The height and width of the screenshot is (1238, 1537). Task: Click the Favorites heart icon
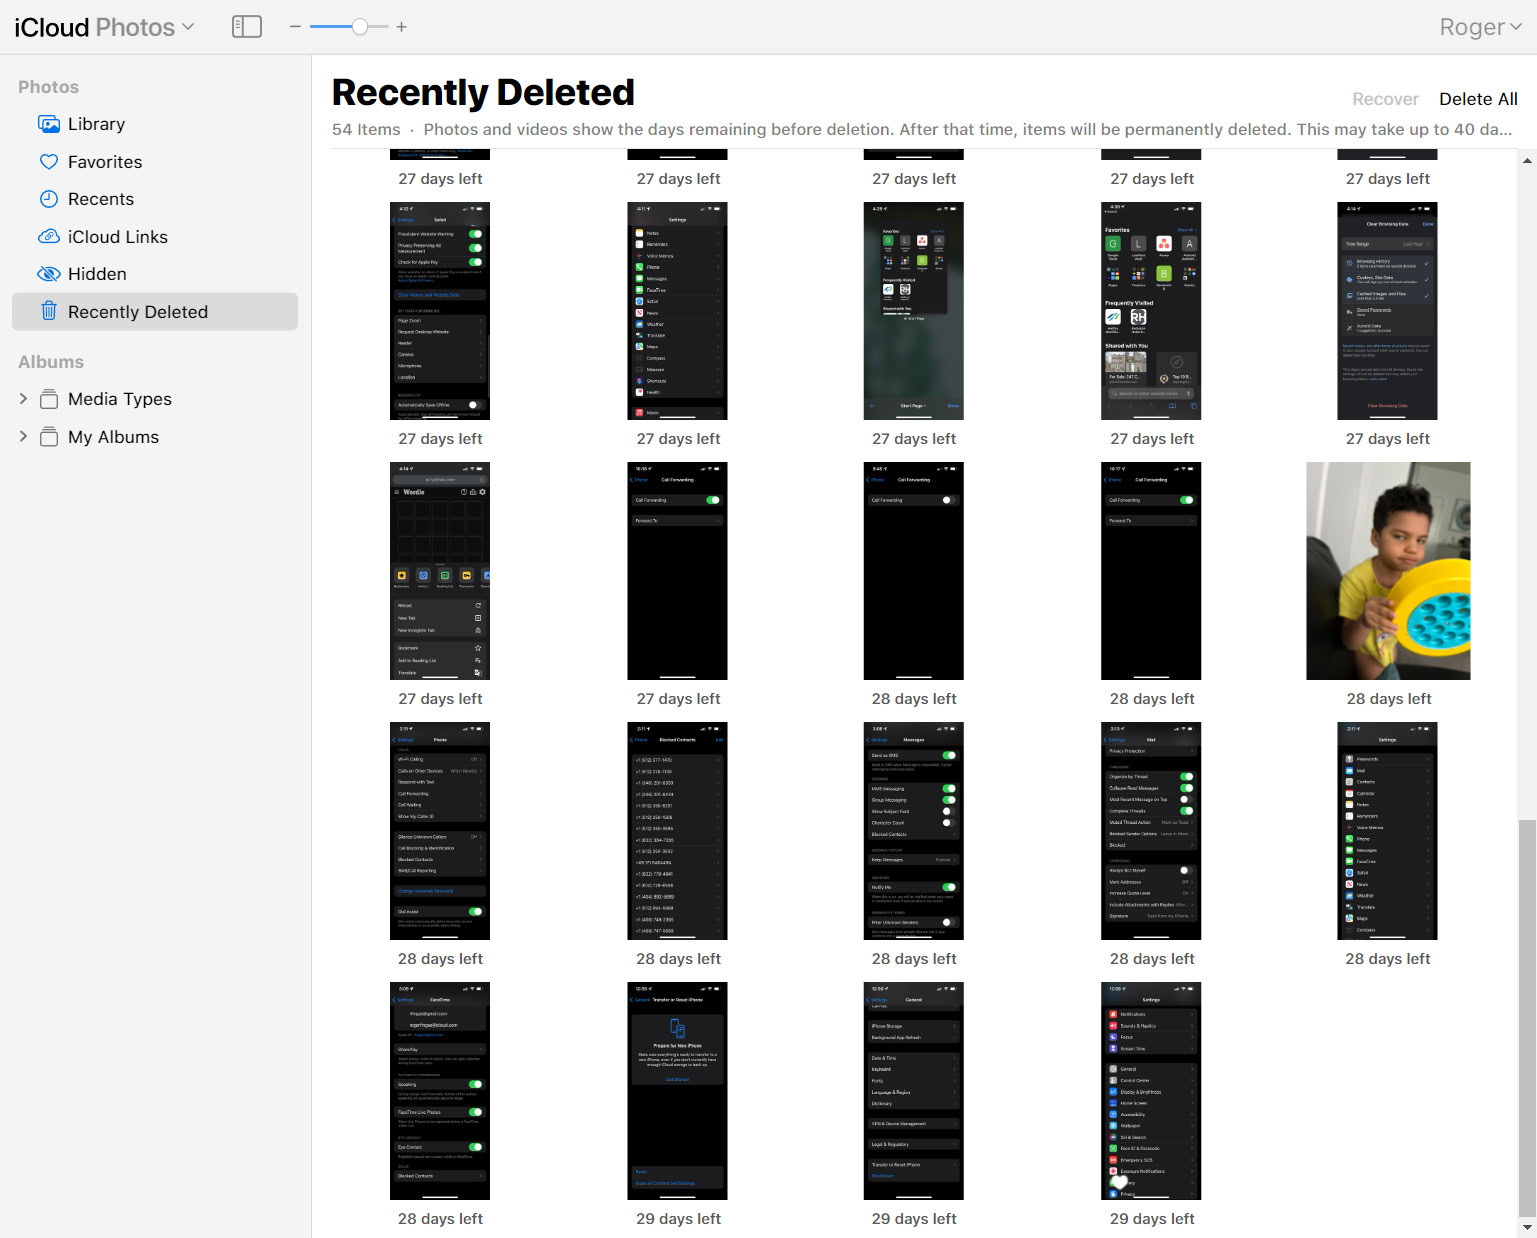[x=48, y=162]
